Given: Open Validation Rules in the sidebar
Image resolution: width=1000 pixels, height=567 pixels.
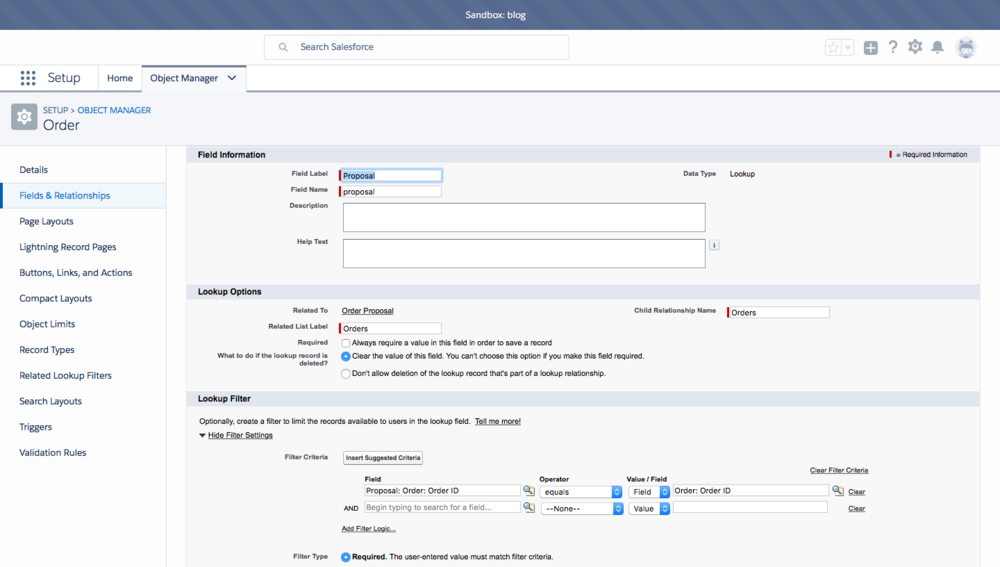Looking at the screenshot, I should point(53,453).
